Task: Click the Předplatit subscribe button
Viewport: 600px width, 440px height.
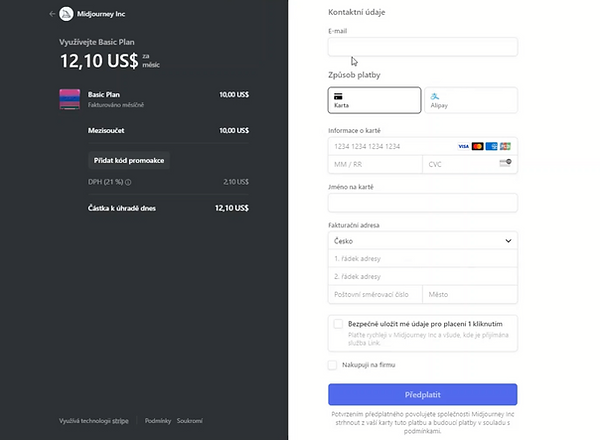Action: click(x=423, y=394)
